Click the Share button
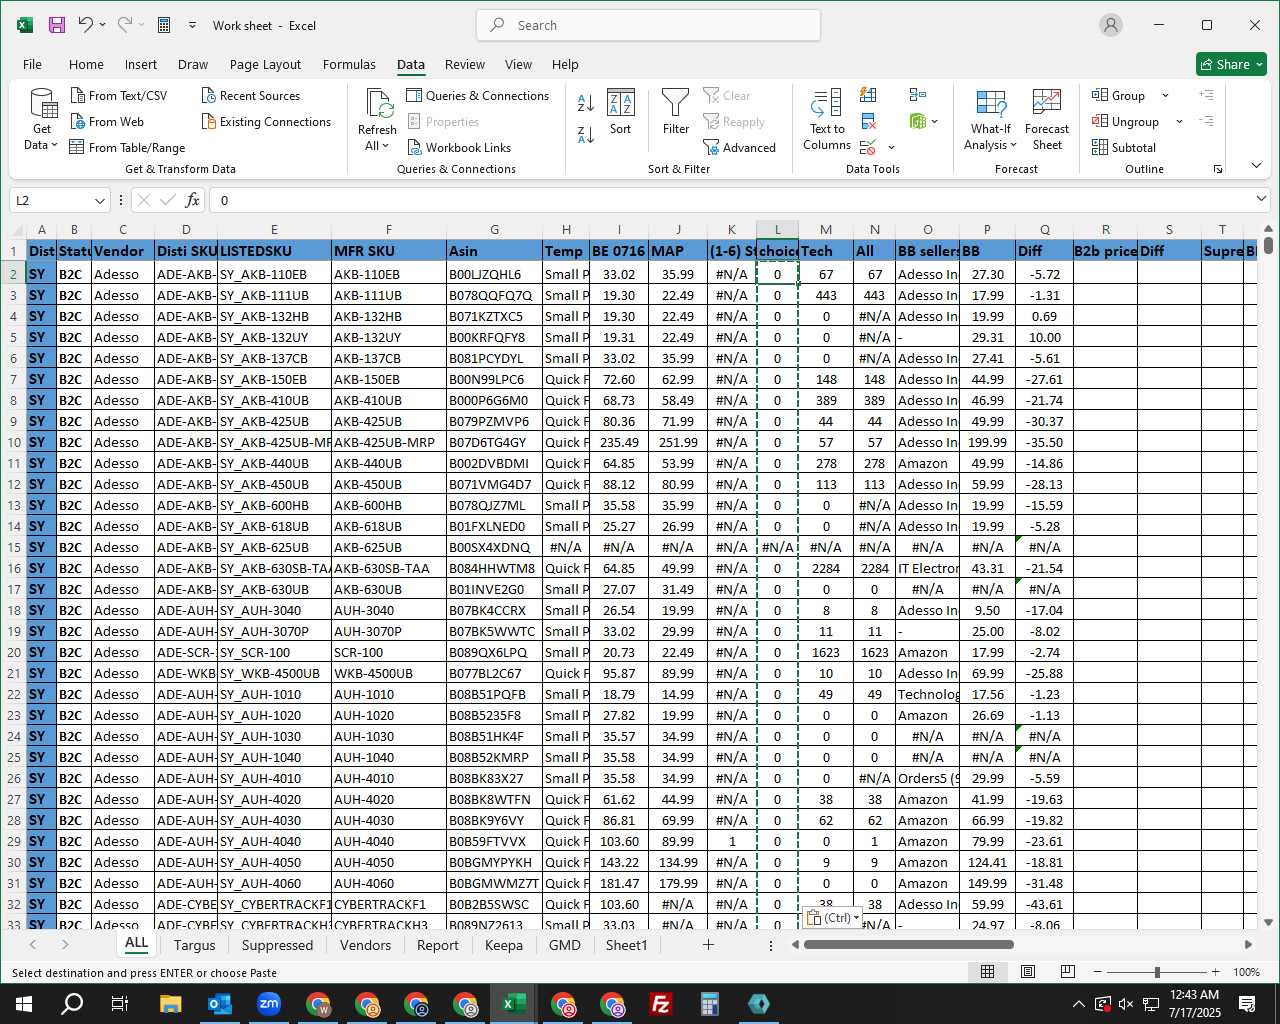Image resolution: width=1280 pixels, height=1024 pixels. click(1231, 64)
